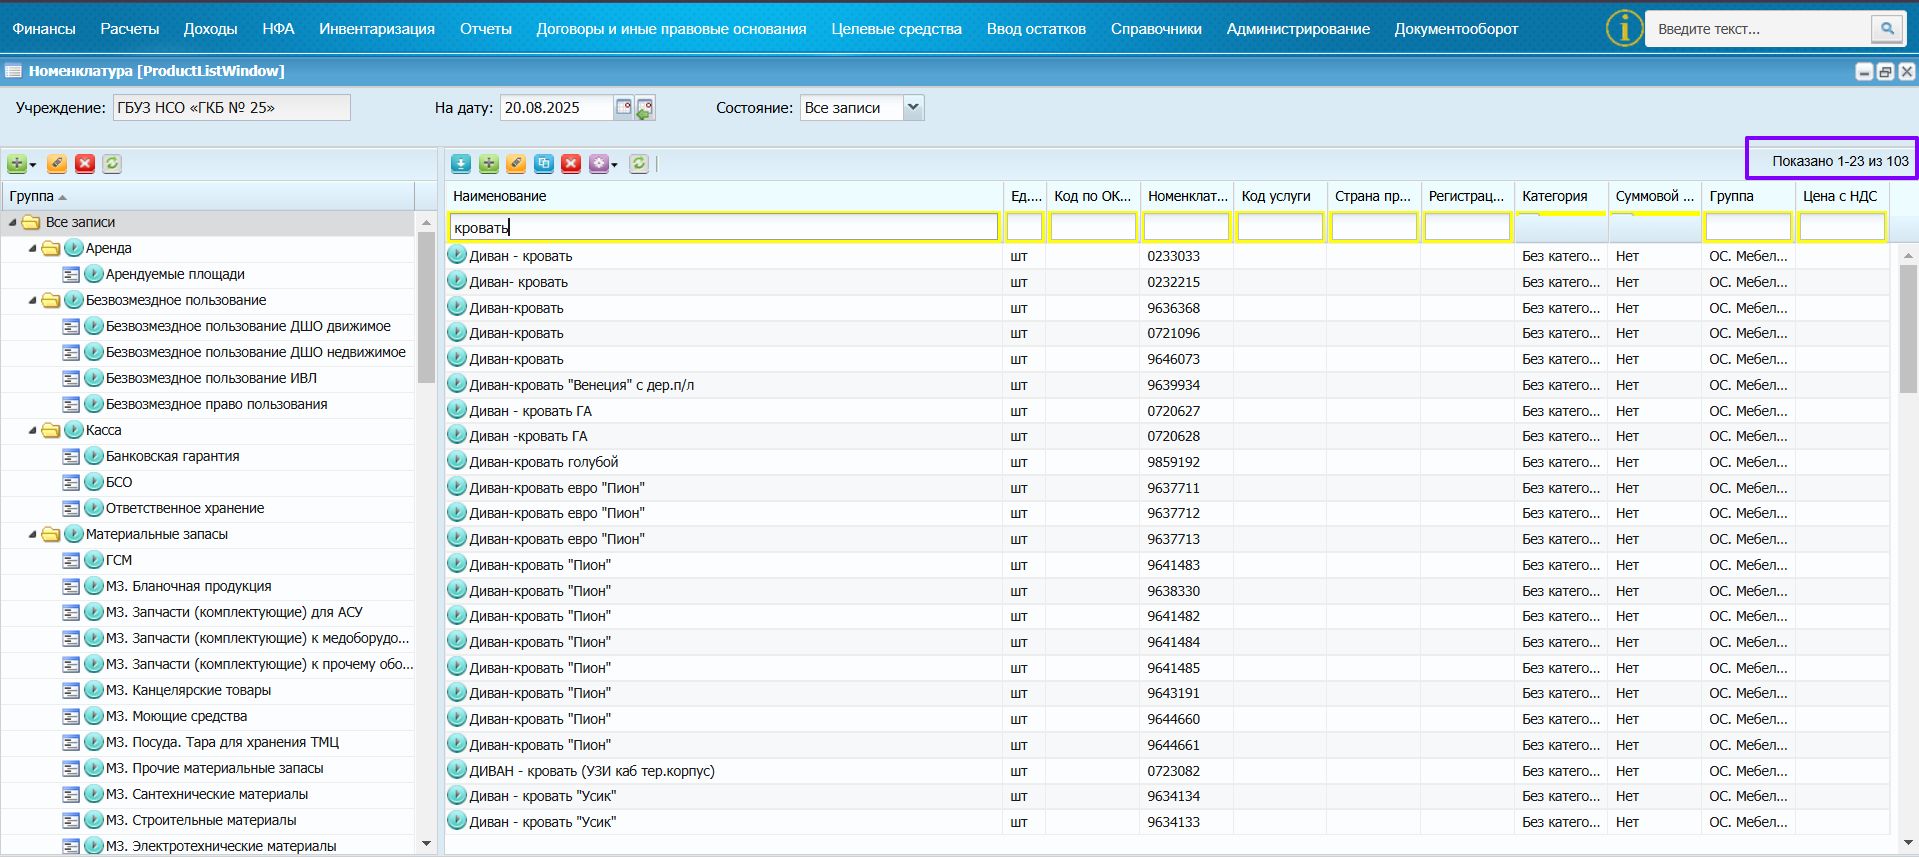Delete the selected nomenclature record

pyautogui.click(x=571, y=164)
